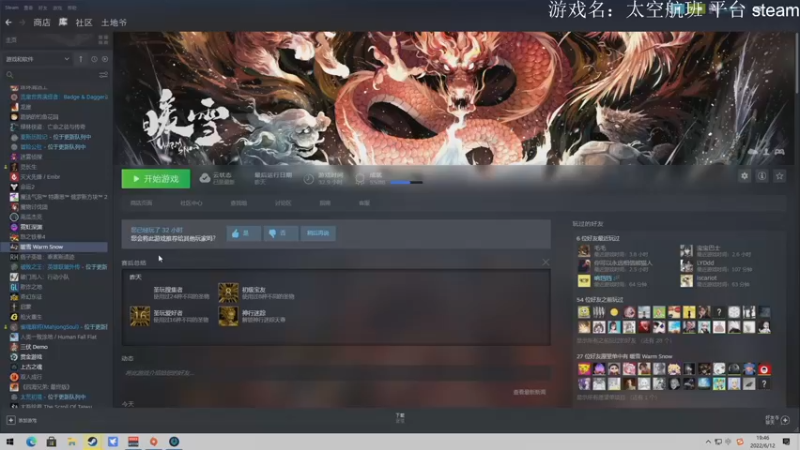Start the game with 开始游戏 button
Screen dimensions: 800x450
point(156,179)
